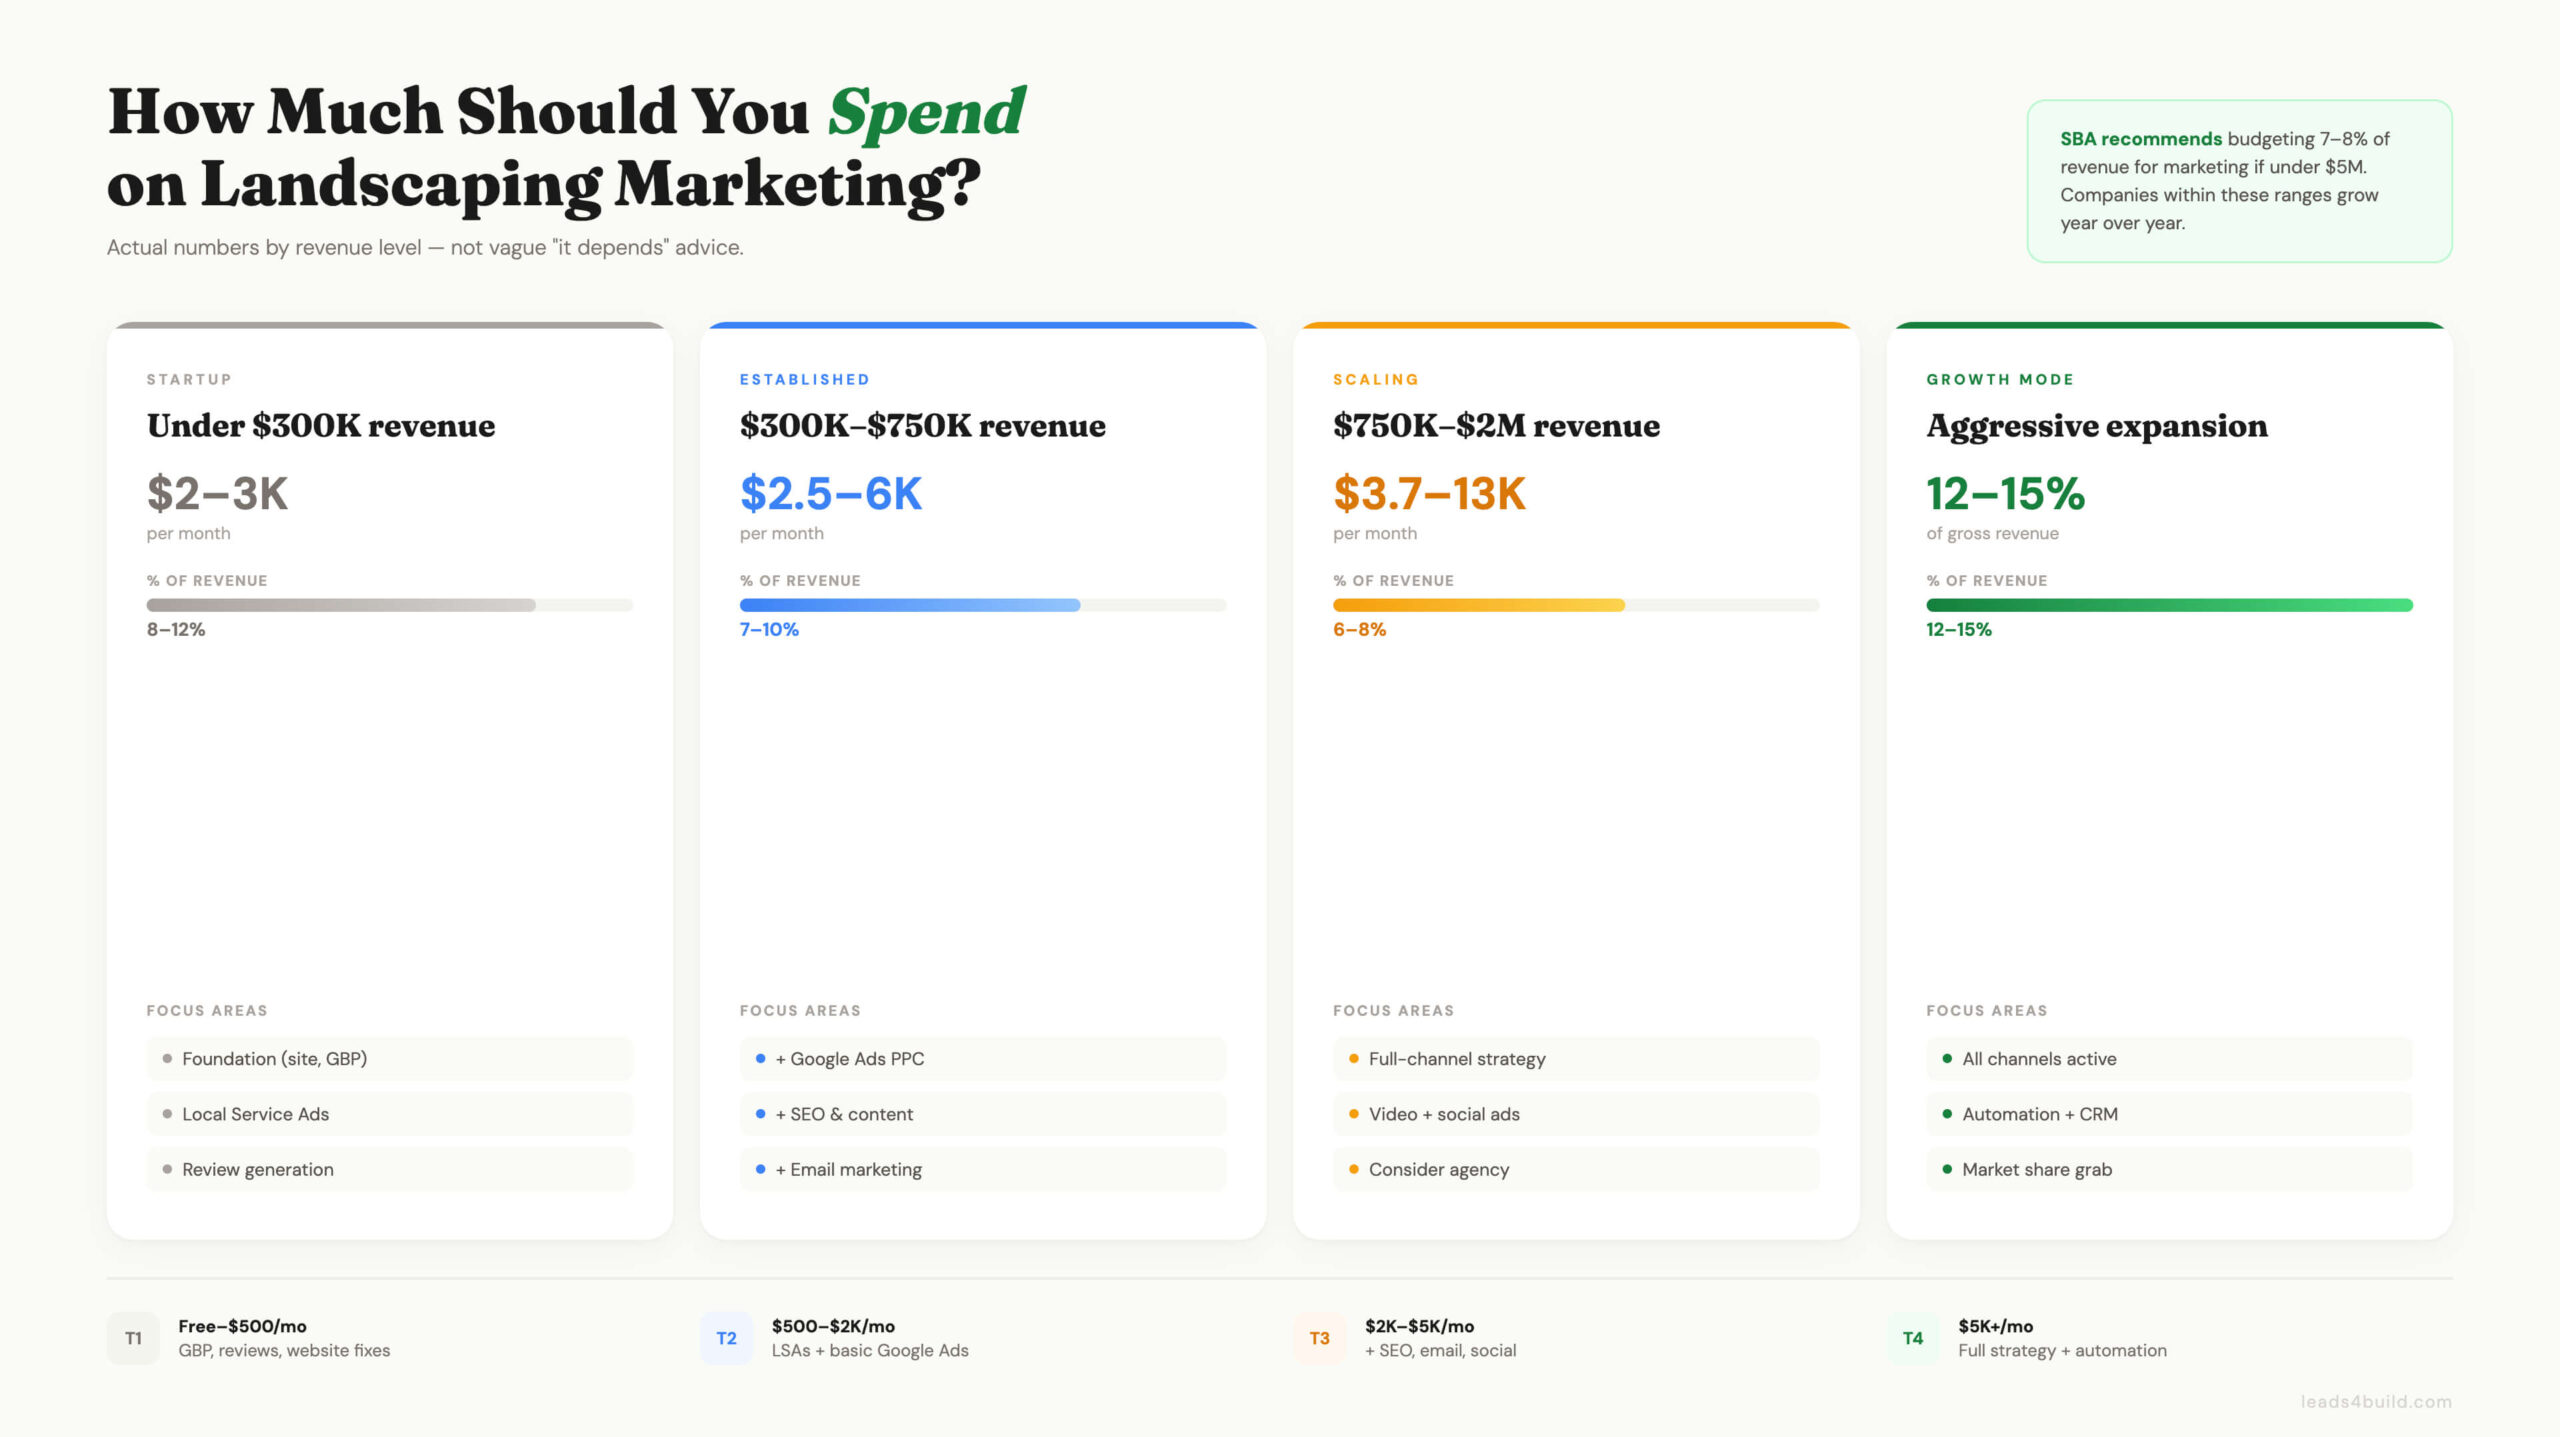2560x1437 pixels.
Task: Click the orange Scaling revenue progress bar
Action: 1575,605
